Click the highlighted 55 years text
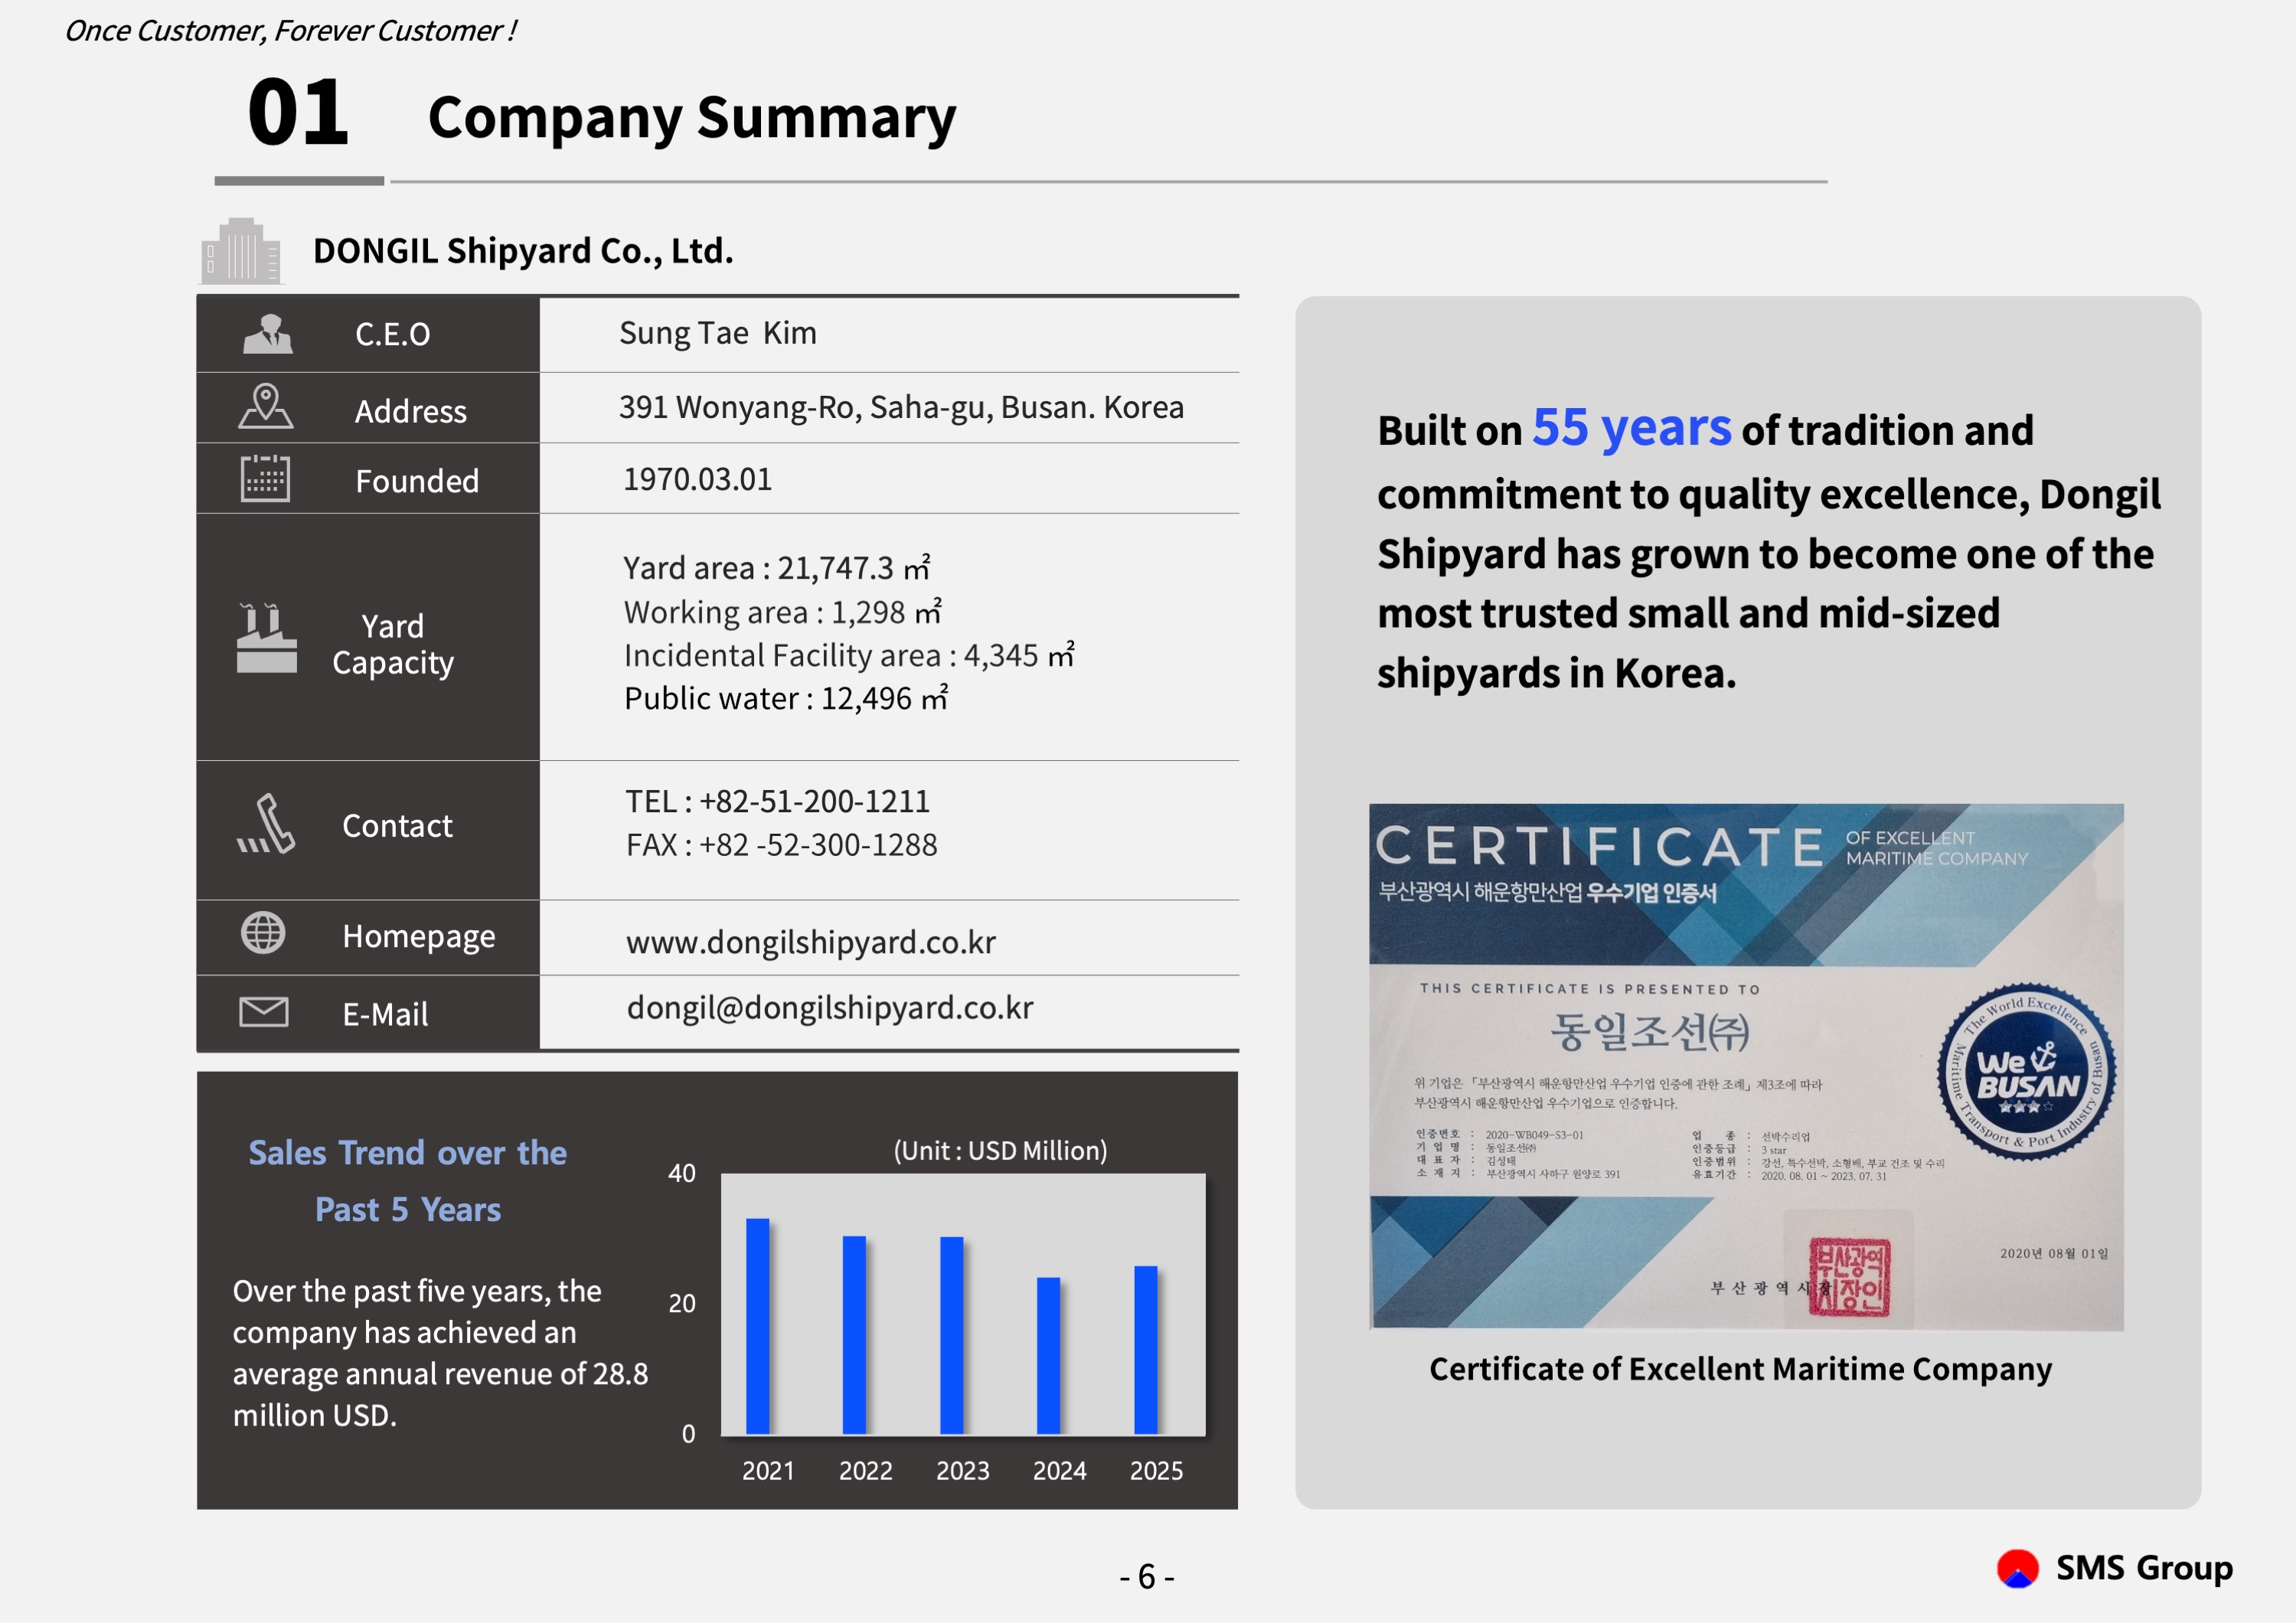Screen dimensions: 2296x1623 click(x=1632, y=428)
